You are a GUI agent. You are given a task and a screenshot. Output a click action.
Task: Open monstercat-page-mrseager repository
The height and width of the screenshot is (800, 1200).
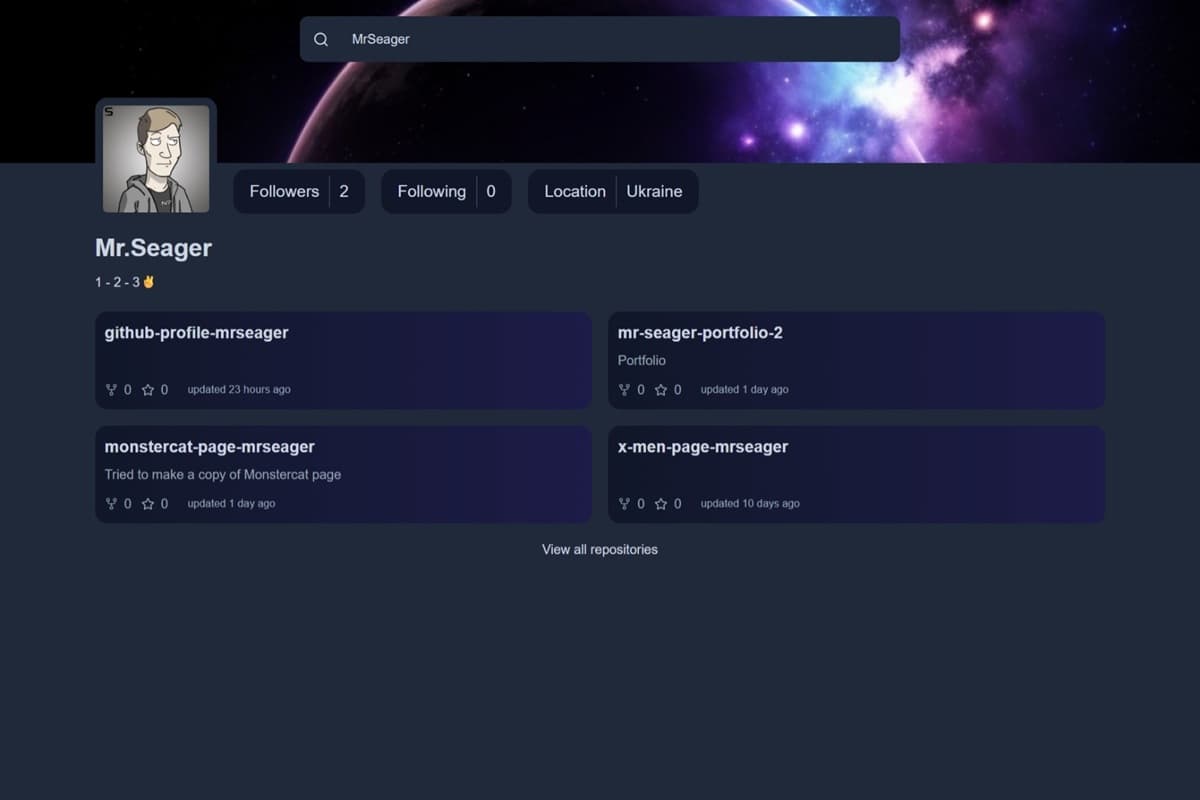tap(343, 474)
